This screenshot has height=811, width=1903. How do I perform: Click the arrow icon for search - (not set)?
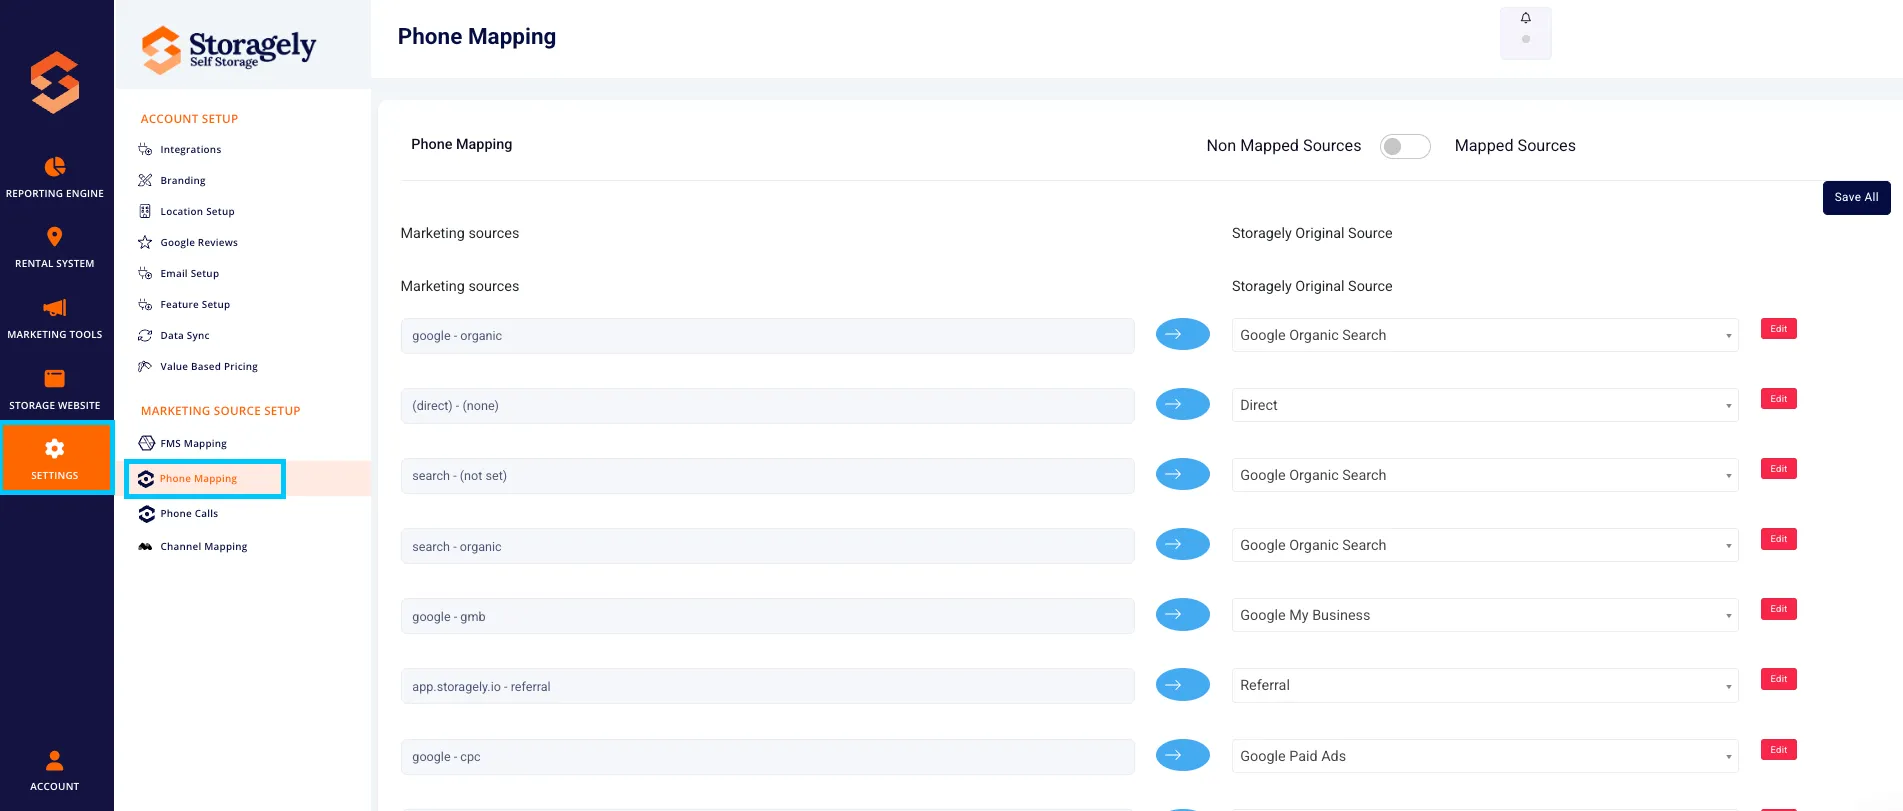[x=1183, y=474]
